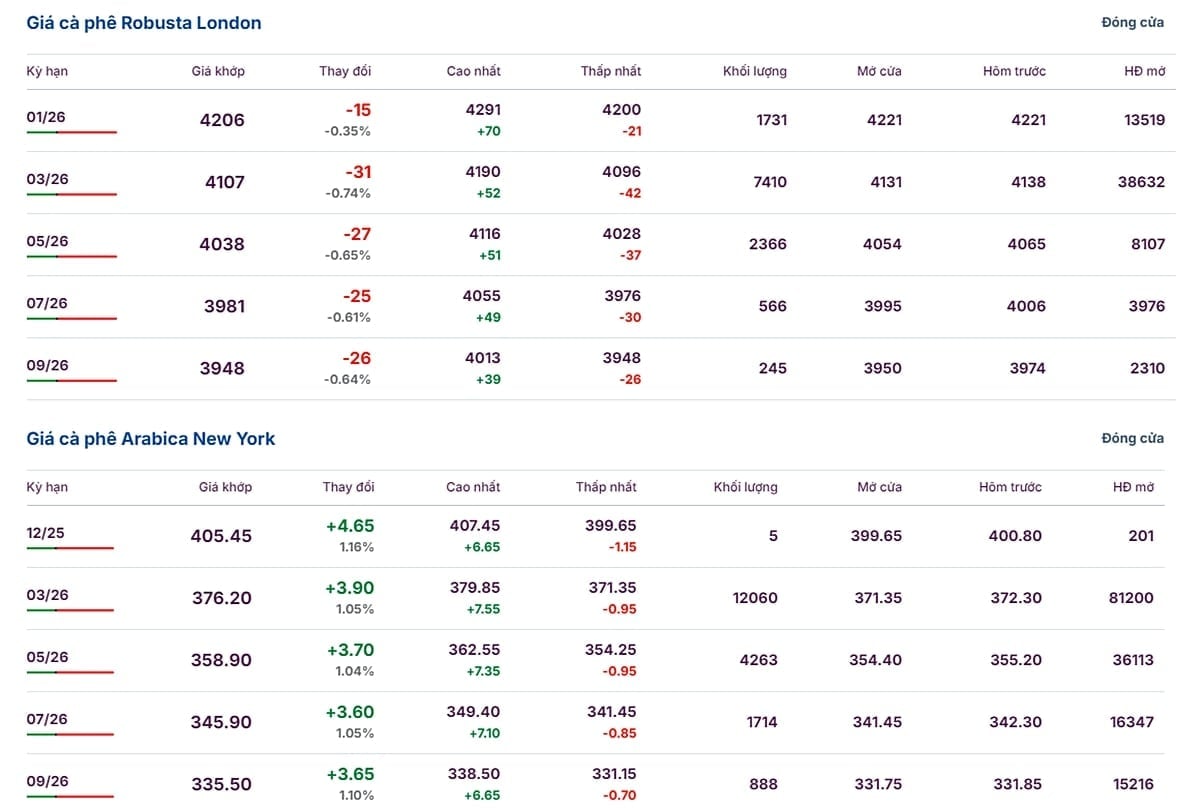Click "Khối lượng" header in Robusta table
This screenshot has width=1200, height=808.
(755, 71)
